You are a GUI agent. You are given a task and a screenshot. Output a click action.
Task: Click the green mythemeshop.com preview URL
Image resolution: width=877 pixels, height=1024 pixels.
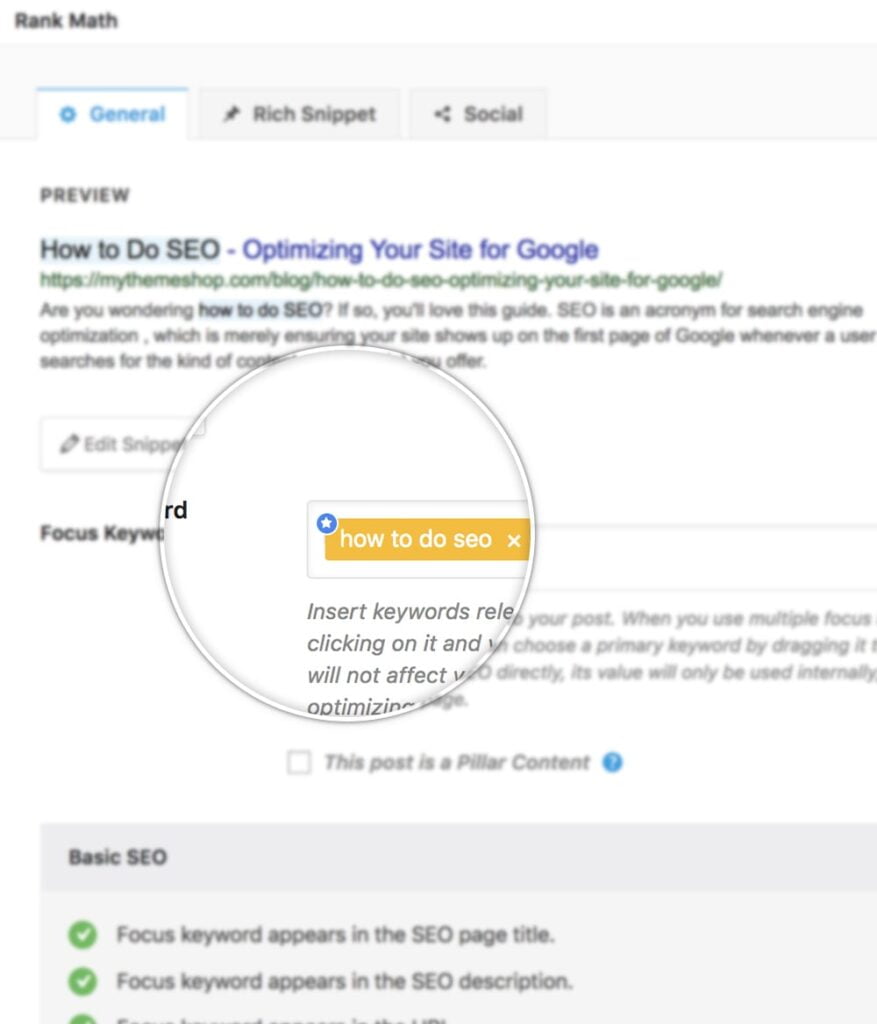click(x=380, y=280)
